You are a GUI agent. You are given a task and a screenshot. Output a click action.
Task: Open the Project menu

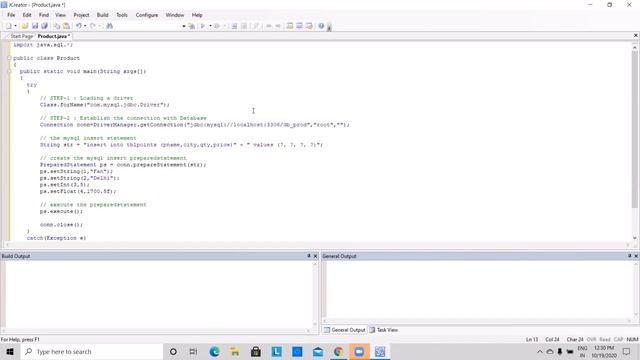point(81,15)
